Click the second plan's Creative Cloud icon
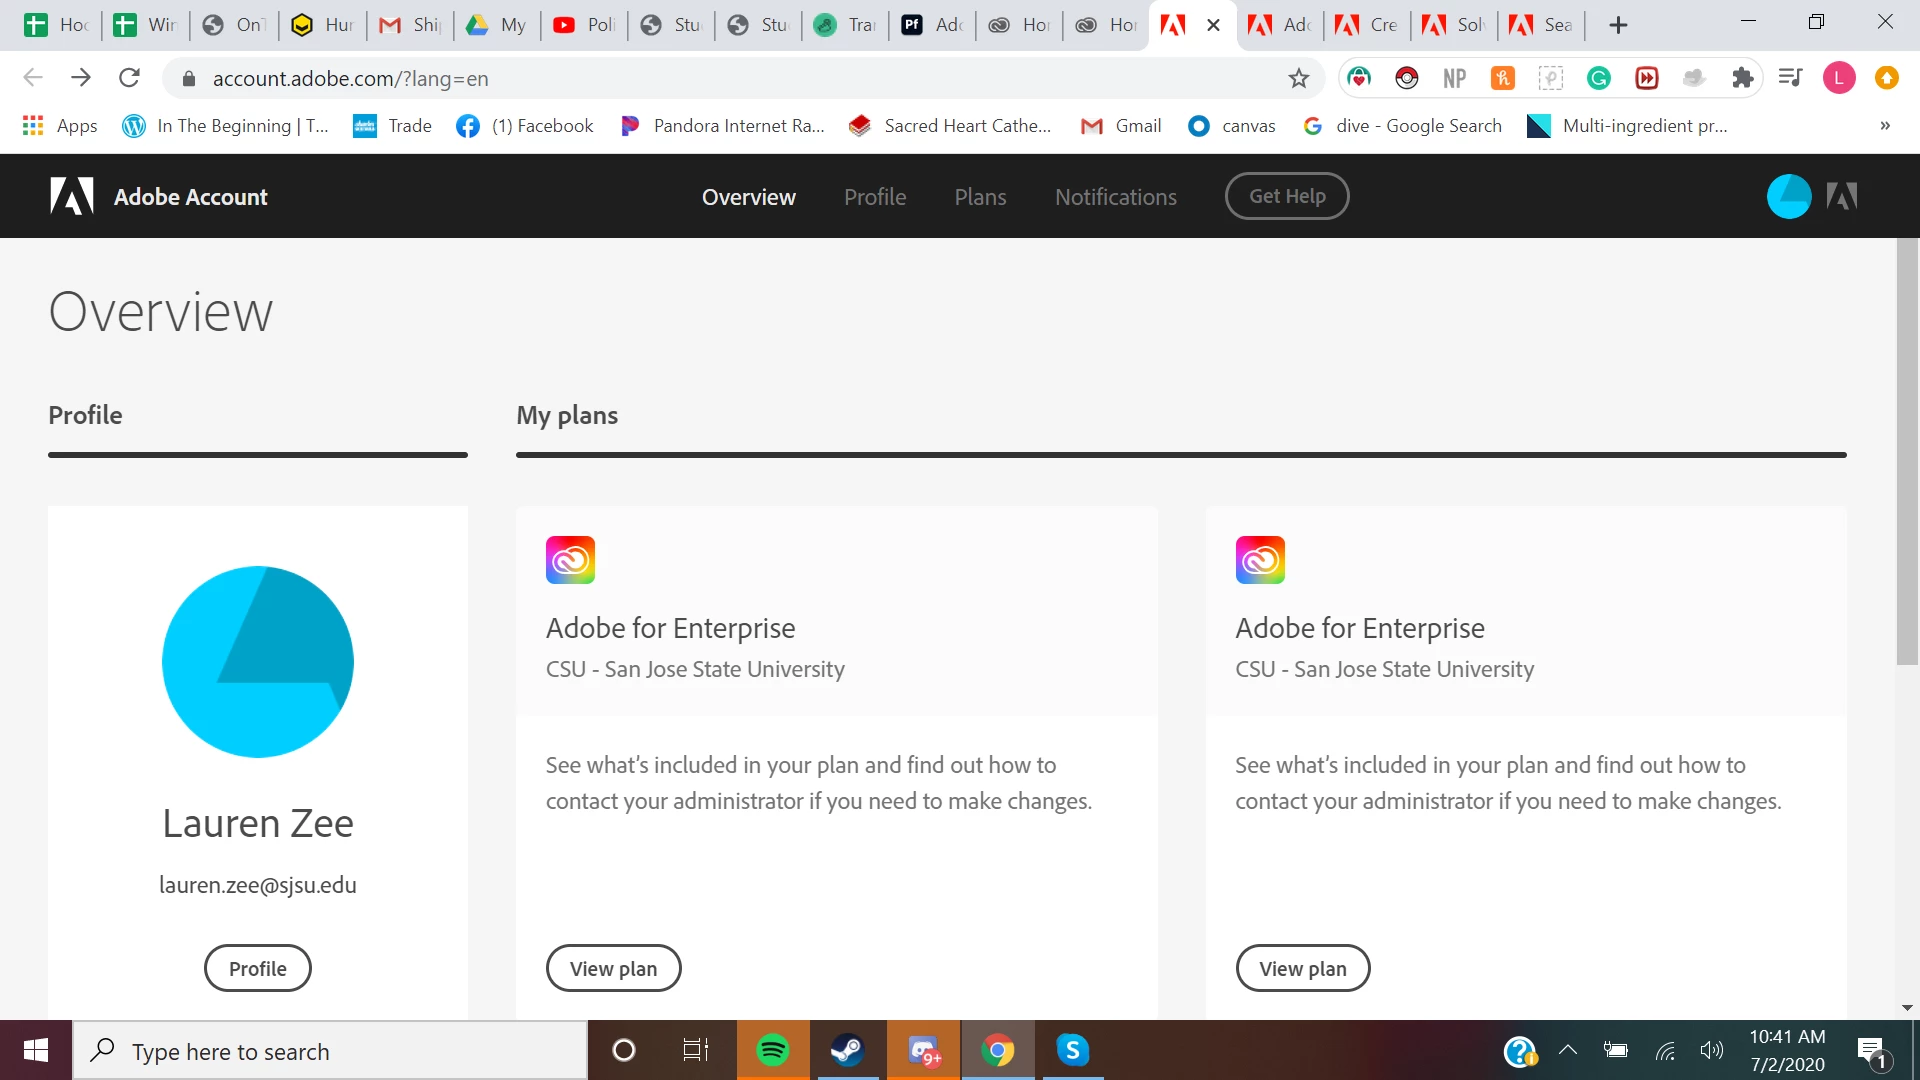The height and width of the screenshot is (1080, 1920). 1259,560
